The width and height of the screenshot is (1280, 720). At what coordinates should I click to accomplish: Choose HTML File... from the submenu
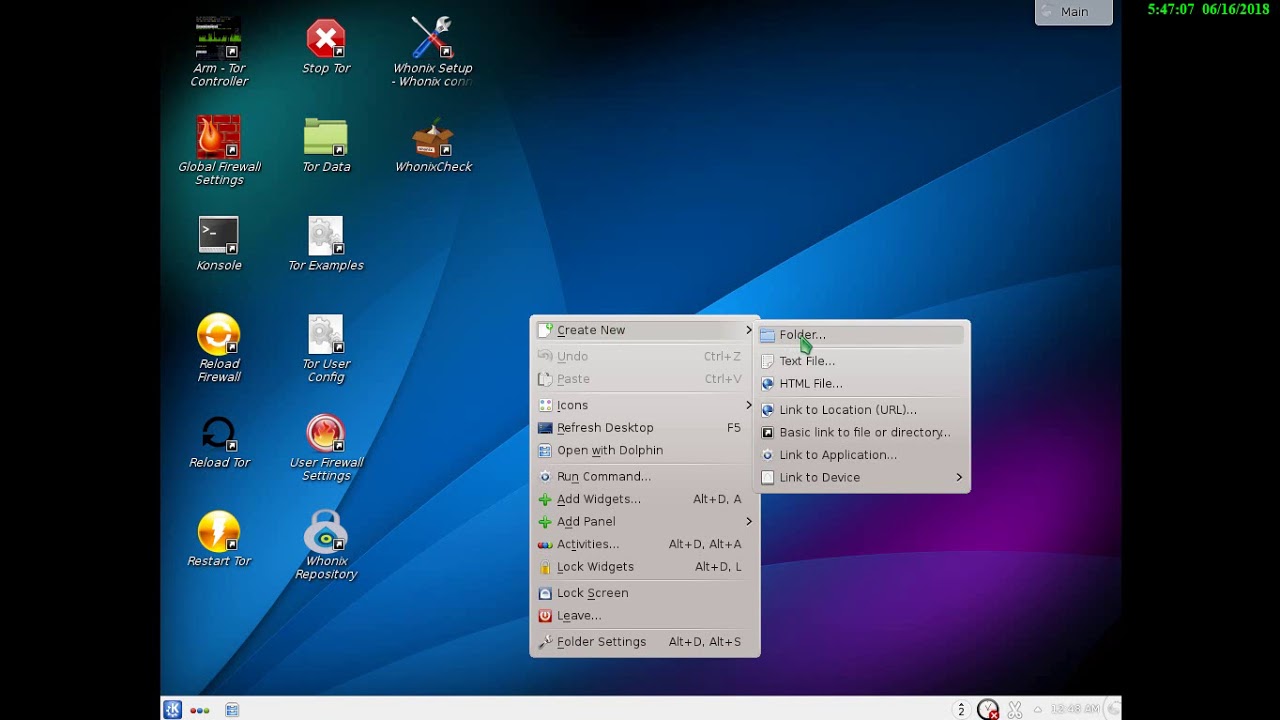[862, 384]
